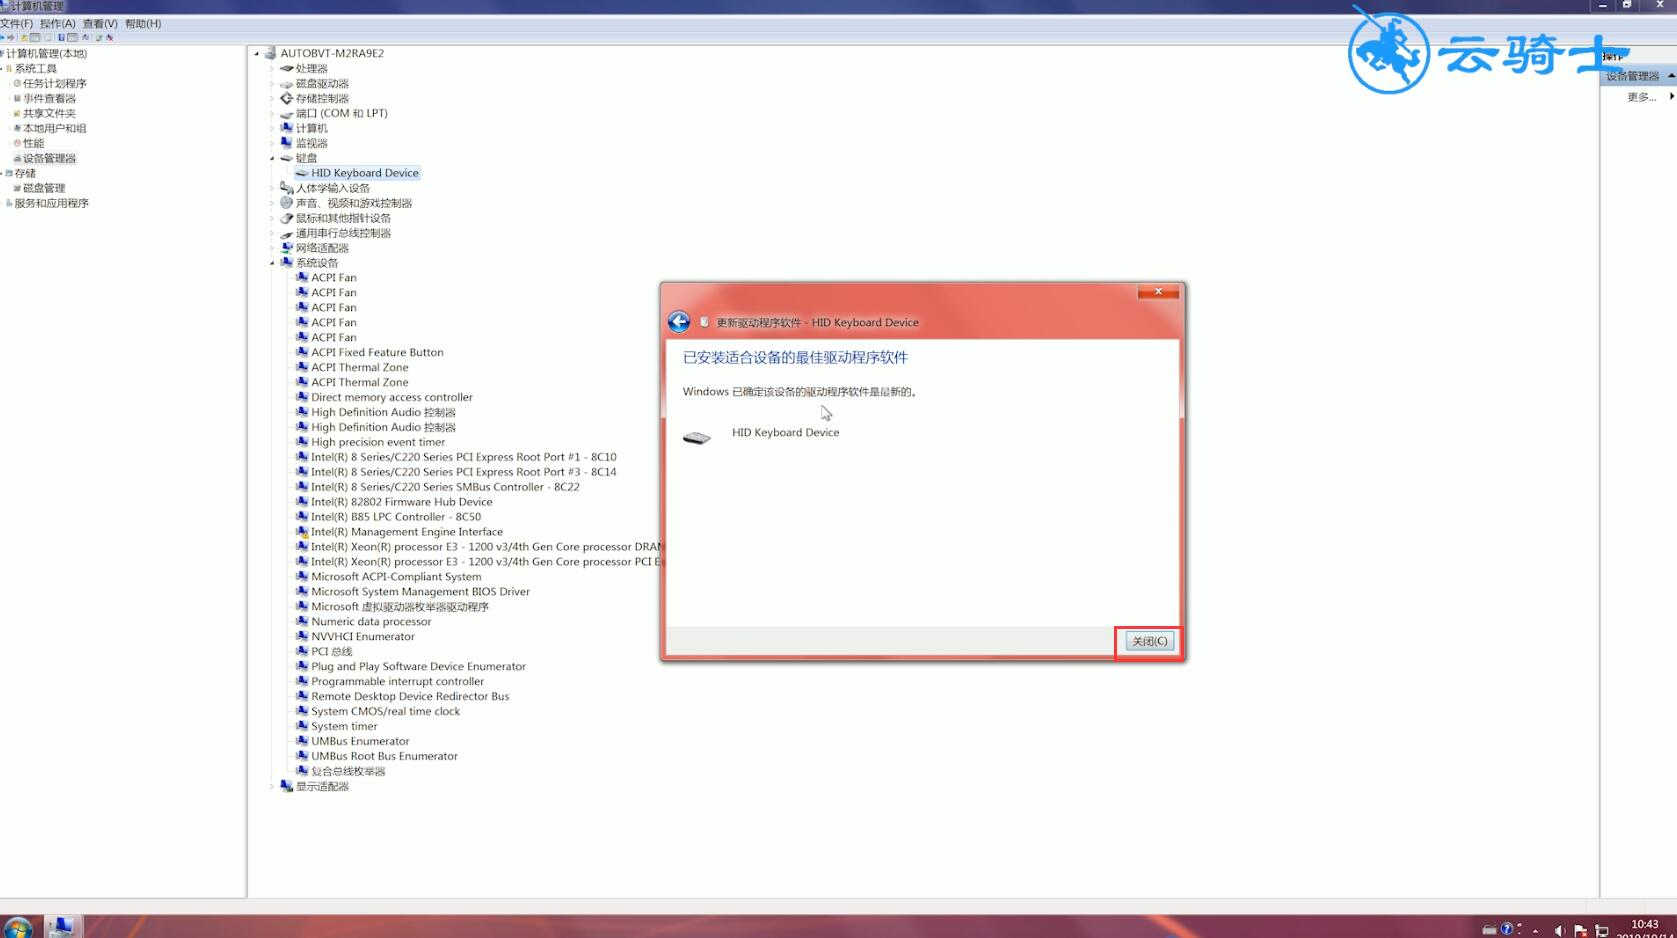
Task: Click the 计算机 category icon
Action: tap(286, 128)
